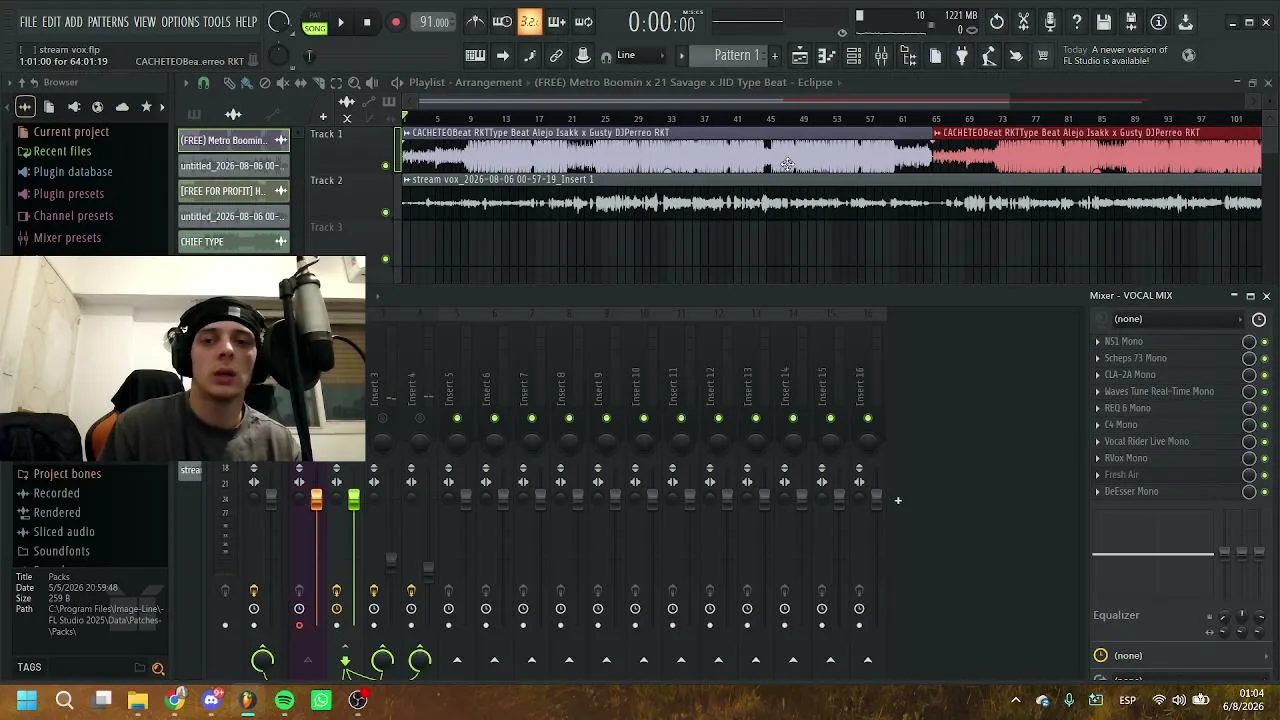Stop playback with the stop button
1280x720 pixels.
click(x=367, y=22)
